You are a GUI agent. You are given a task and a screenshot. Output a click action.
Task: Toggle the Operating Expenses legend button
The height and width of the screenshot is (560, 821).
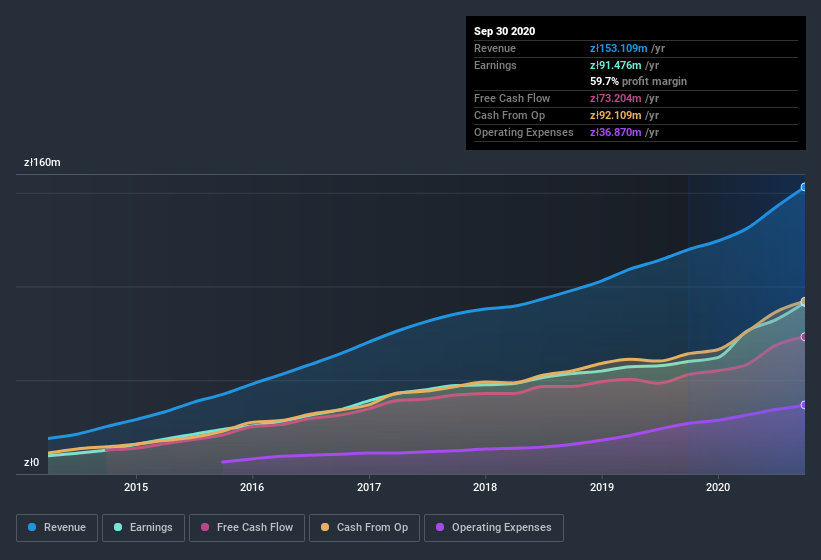click(494, 528)
